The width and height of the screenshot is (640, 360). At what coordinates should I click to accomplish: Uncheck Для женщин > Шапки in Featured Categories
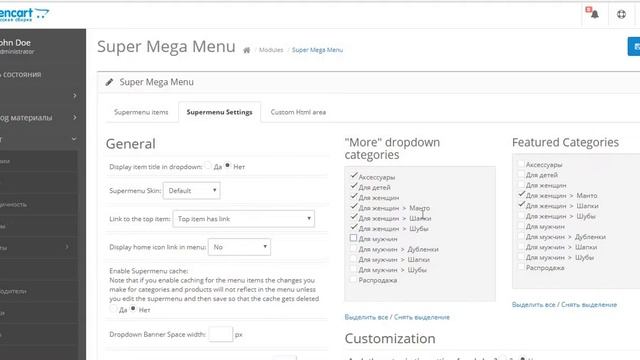pos(521,204)
